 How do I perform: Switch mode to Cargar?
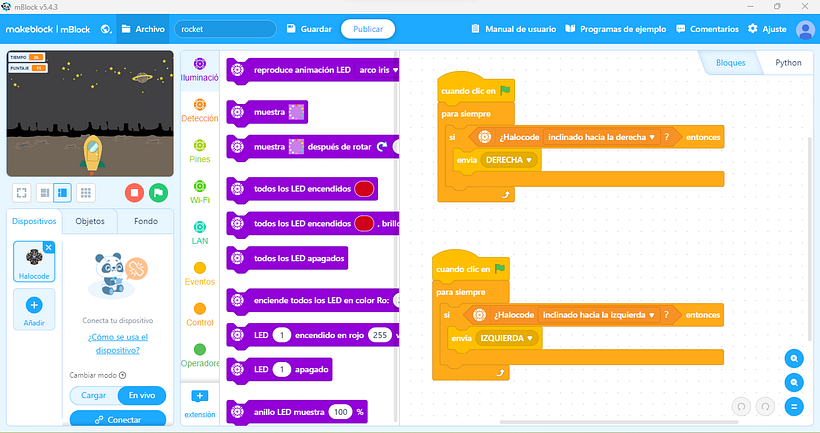94,395
